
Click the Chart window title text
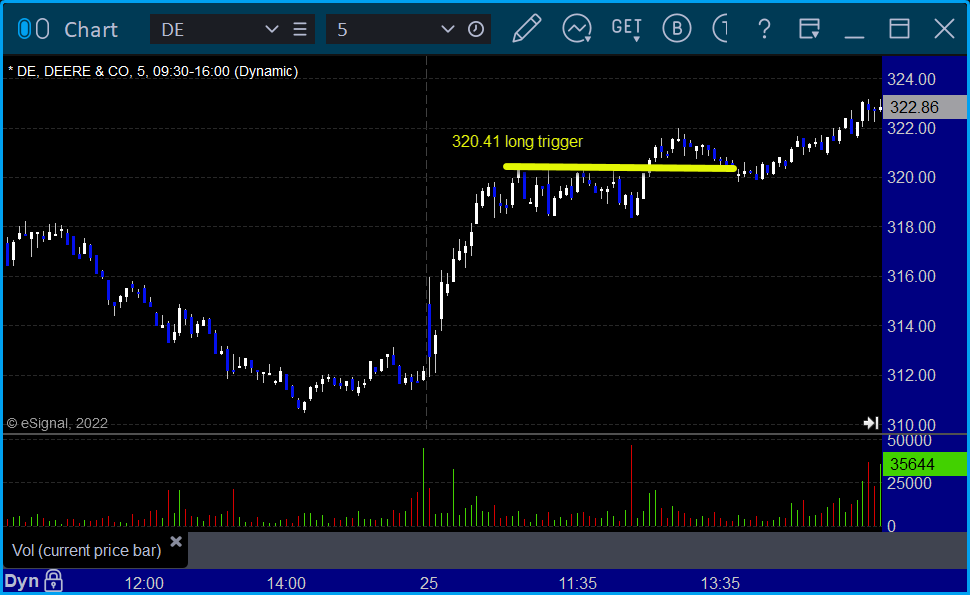pos(91,29)
